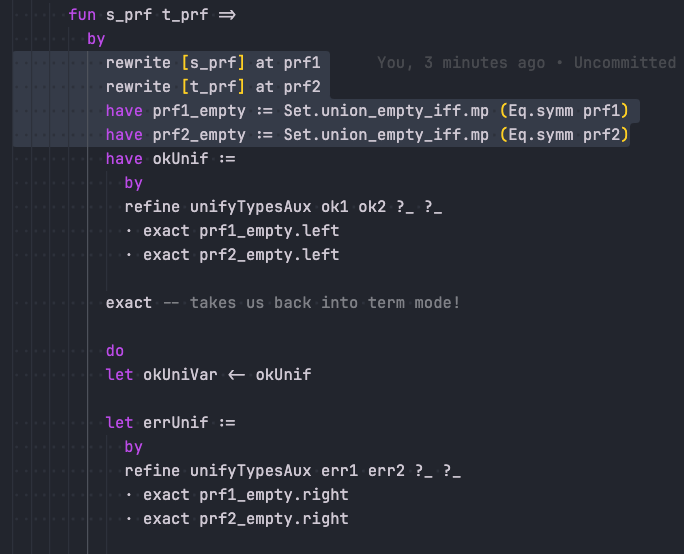The image size is (684, 554).
Task: Click the comment 'takes us back into term mode!'
Action: pos(325,303)
